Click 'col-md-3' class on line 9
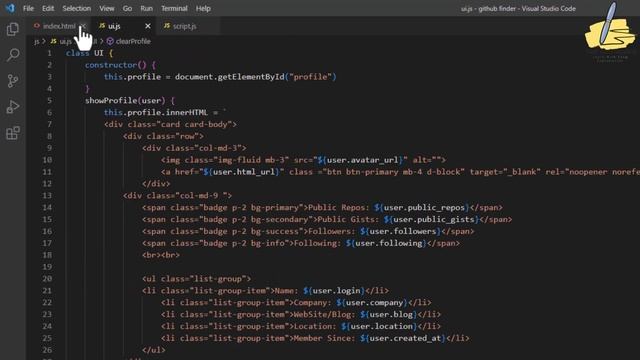Screen dimensions: 640x360 point(220,148)
